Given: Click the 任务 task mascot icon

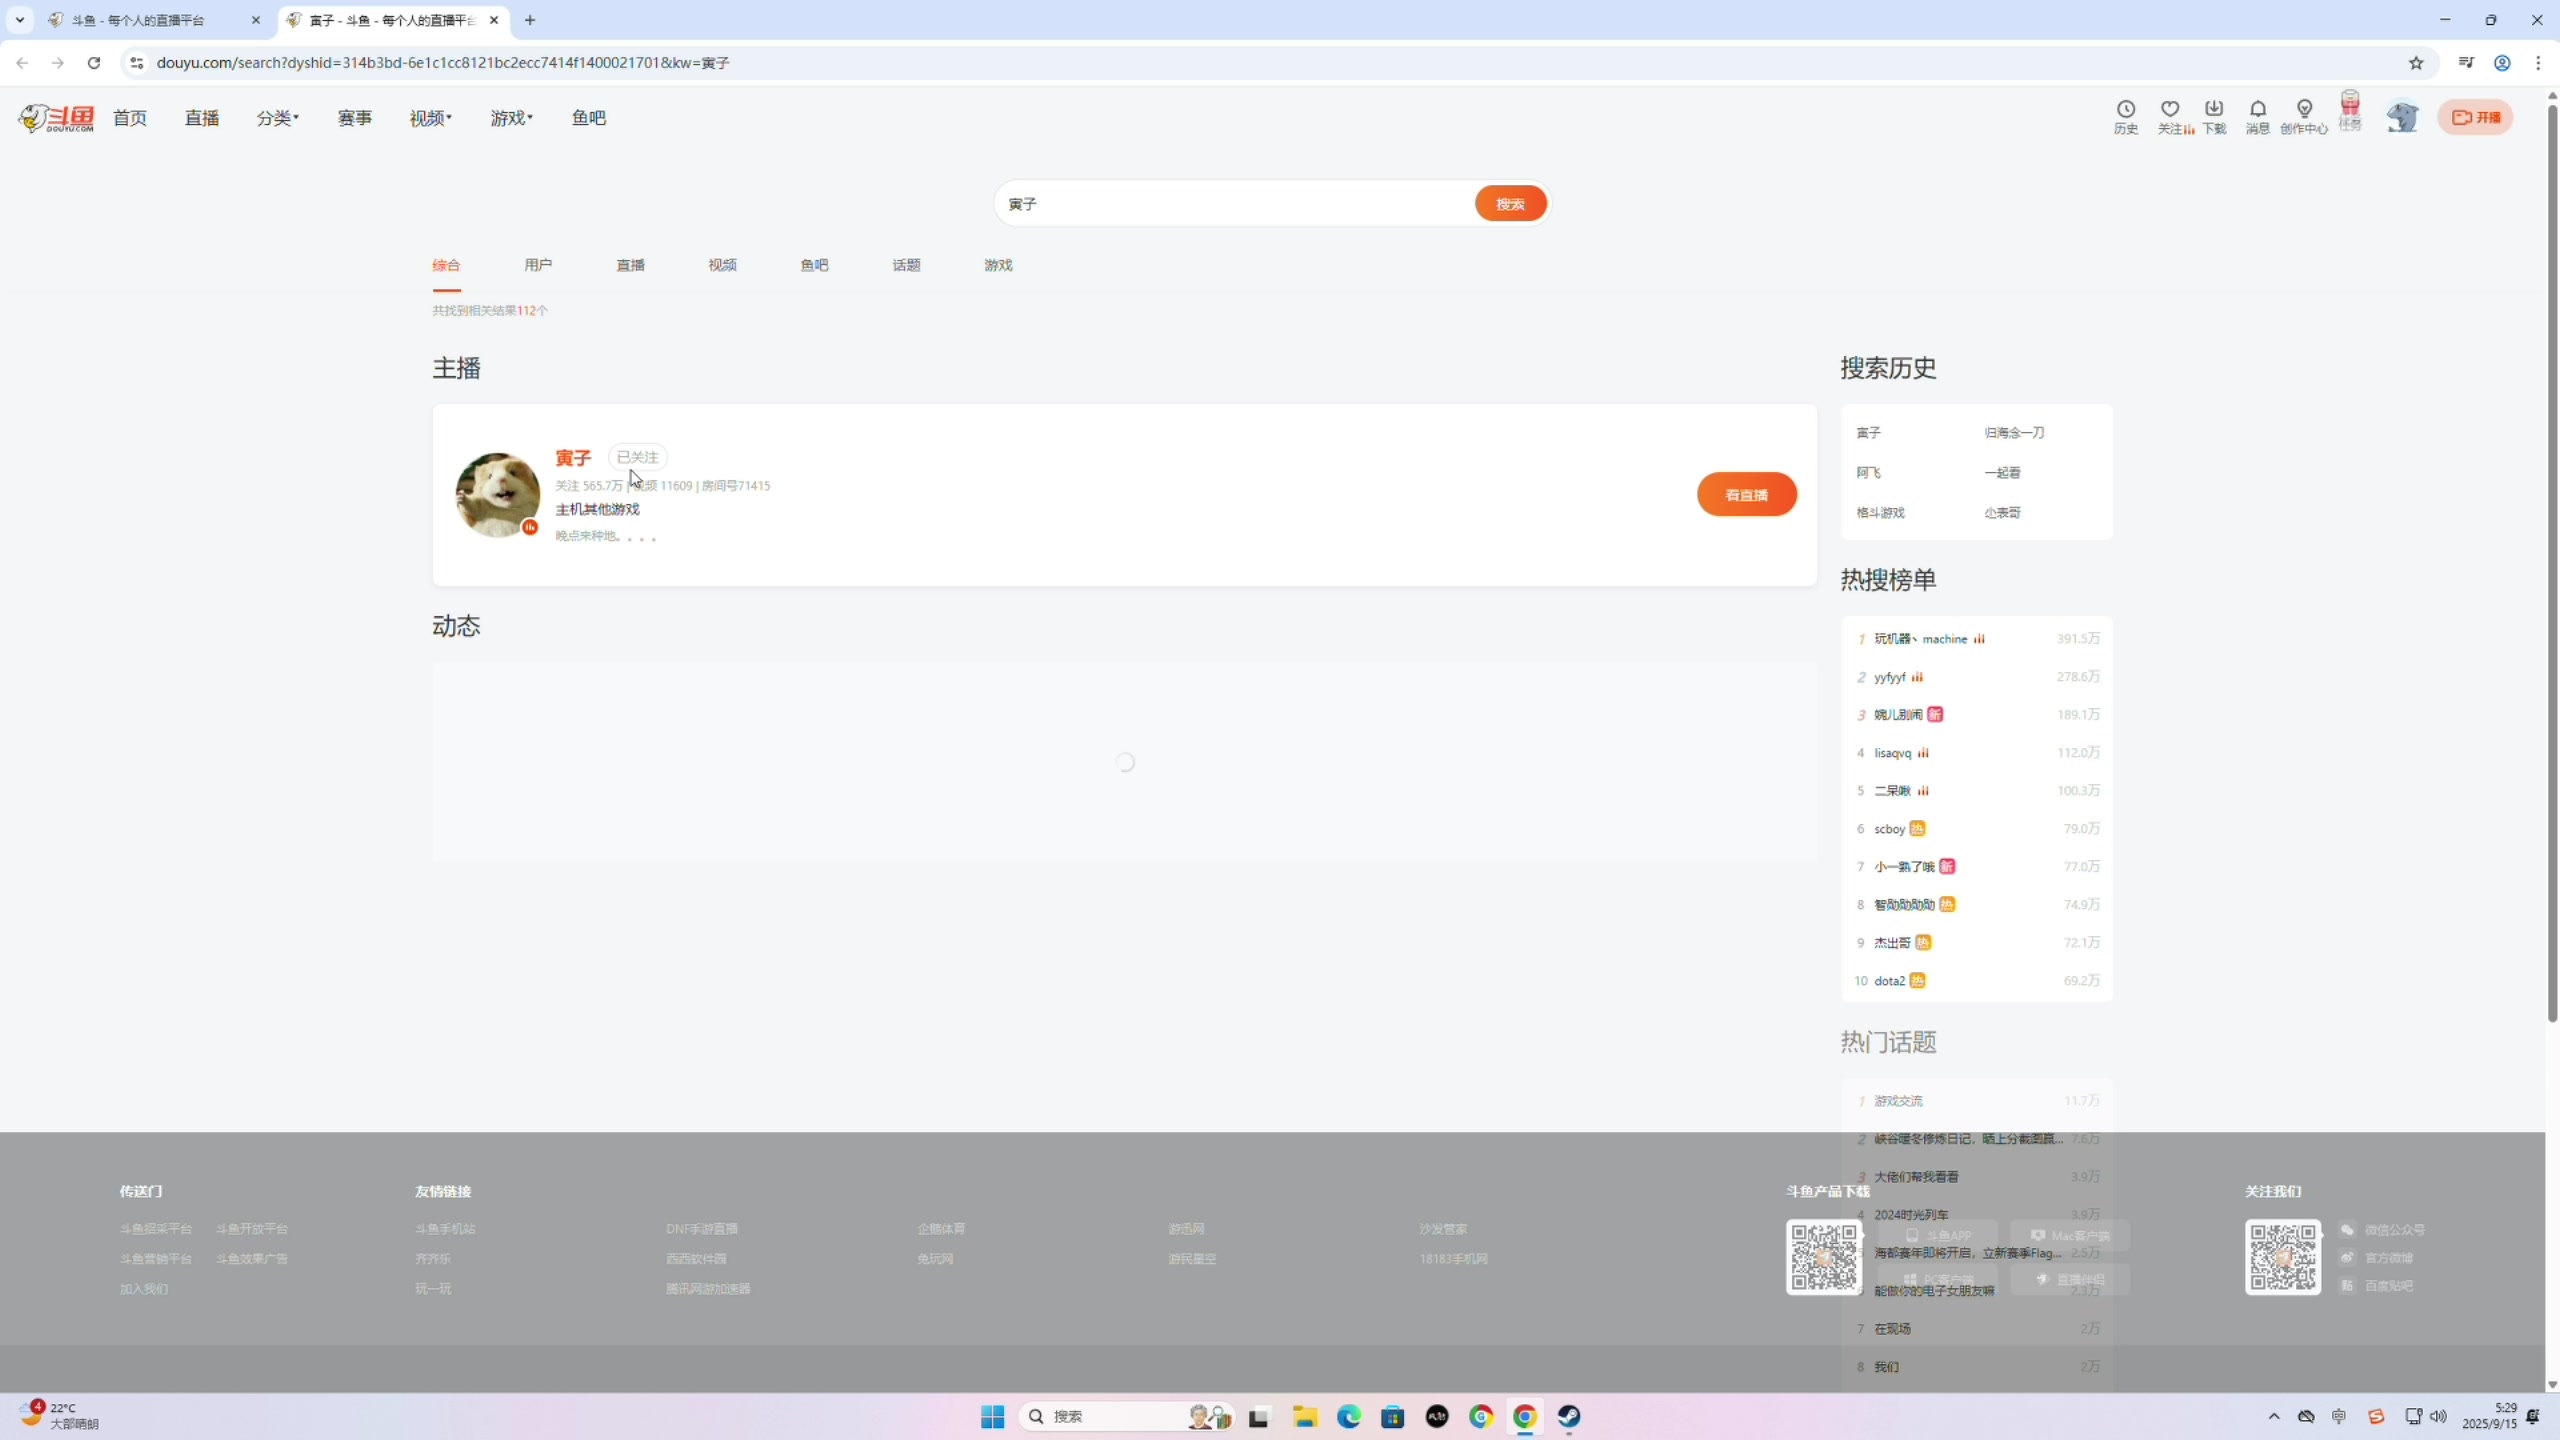Looking at the screenshot, I should click(2350, 112).
